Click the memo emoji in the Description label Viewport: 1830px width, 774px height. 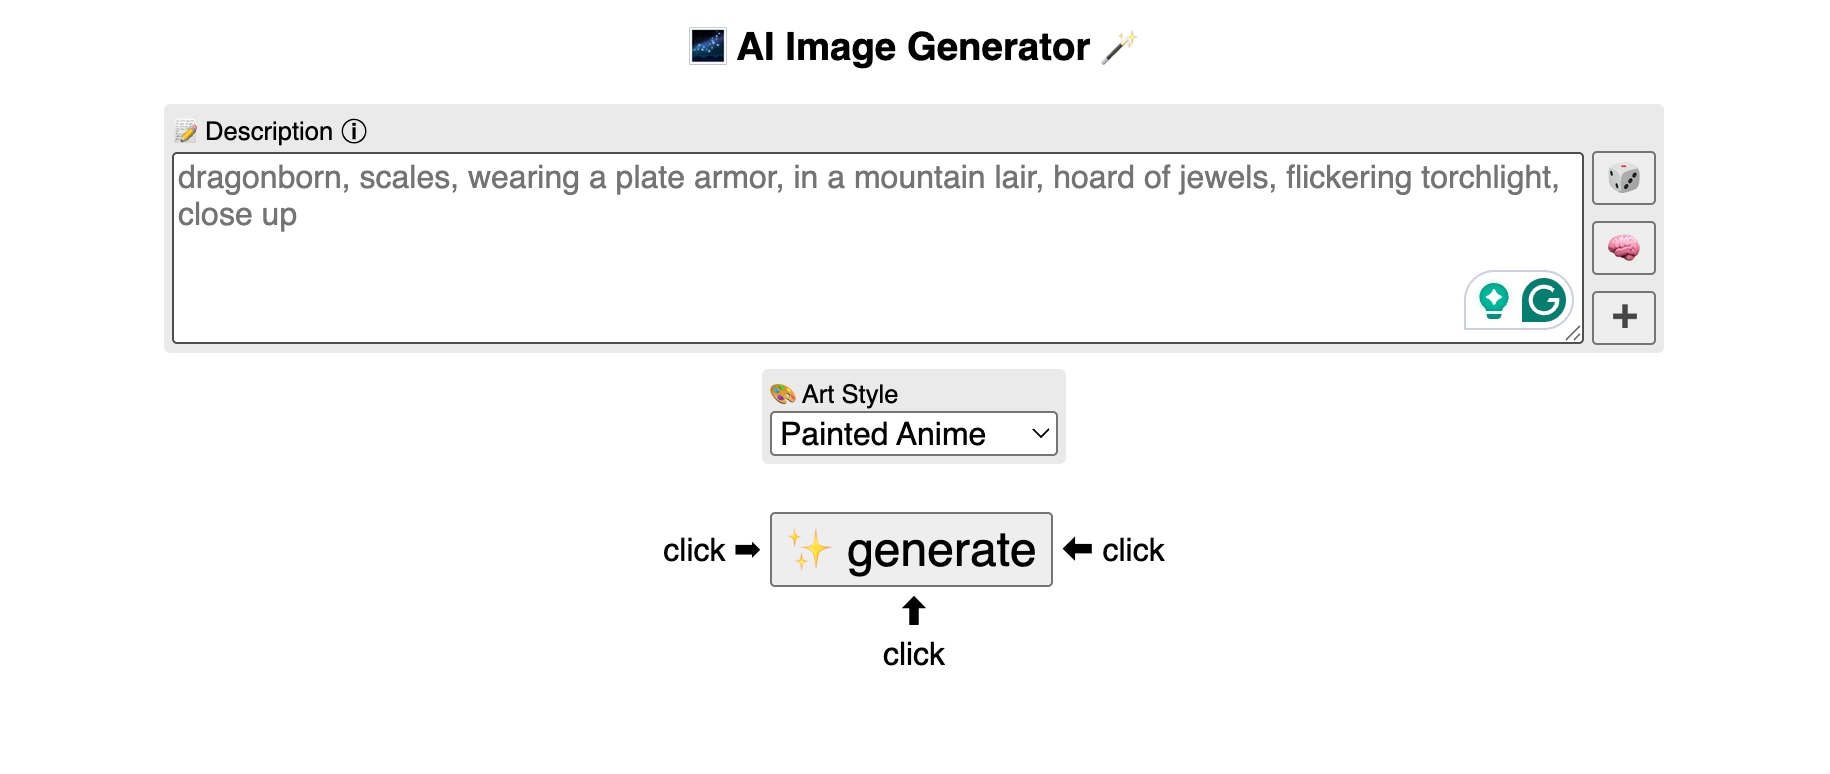coord(185,130)
